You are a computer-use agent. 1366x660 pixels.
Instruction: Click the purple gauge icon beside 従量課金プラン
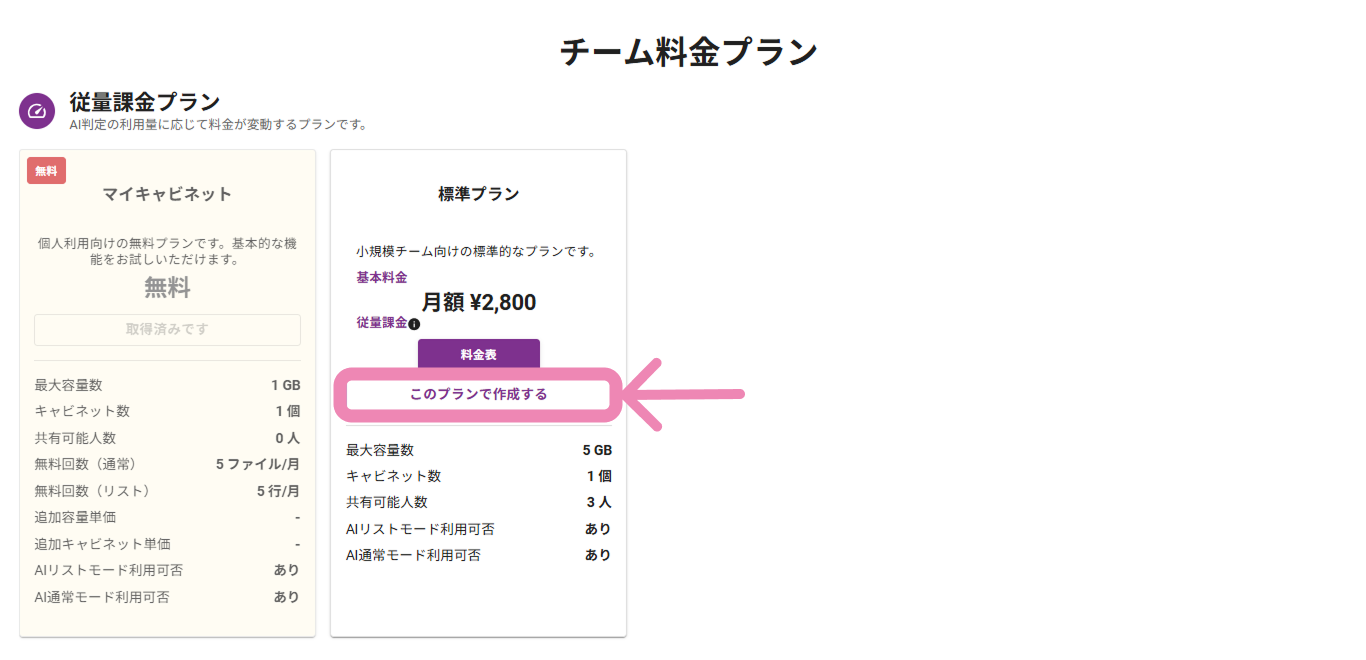coord(37,111)
